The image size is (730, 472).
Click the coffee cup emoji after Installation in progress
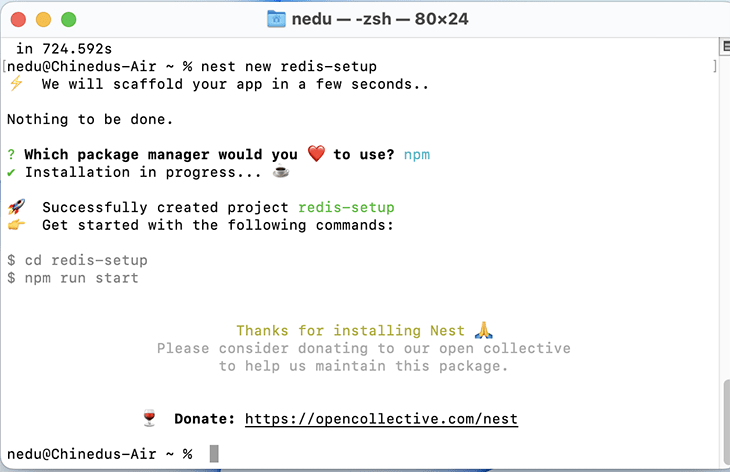tap(281, 172)
